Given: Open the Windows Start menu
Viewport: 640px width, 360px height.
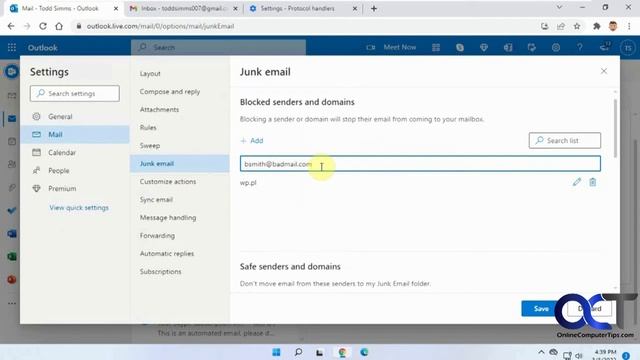Looking at the screenshot, I should click(x=276, y=352).
